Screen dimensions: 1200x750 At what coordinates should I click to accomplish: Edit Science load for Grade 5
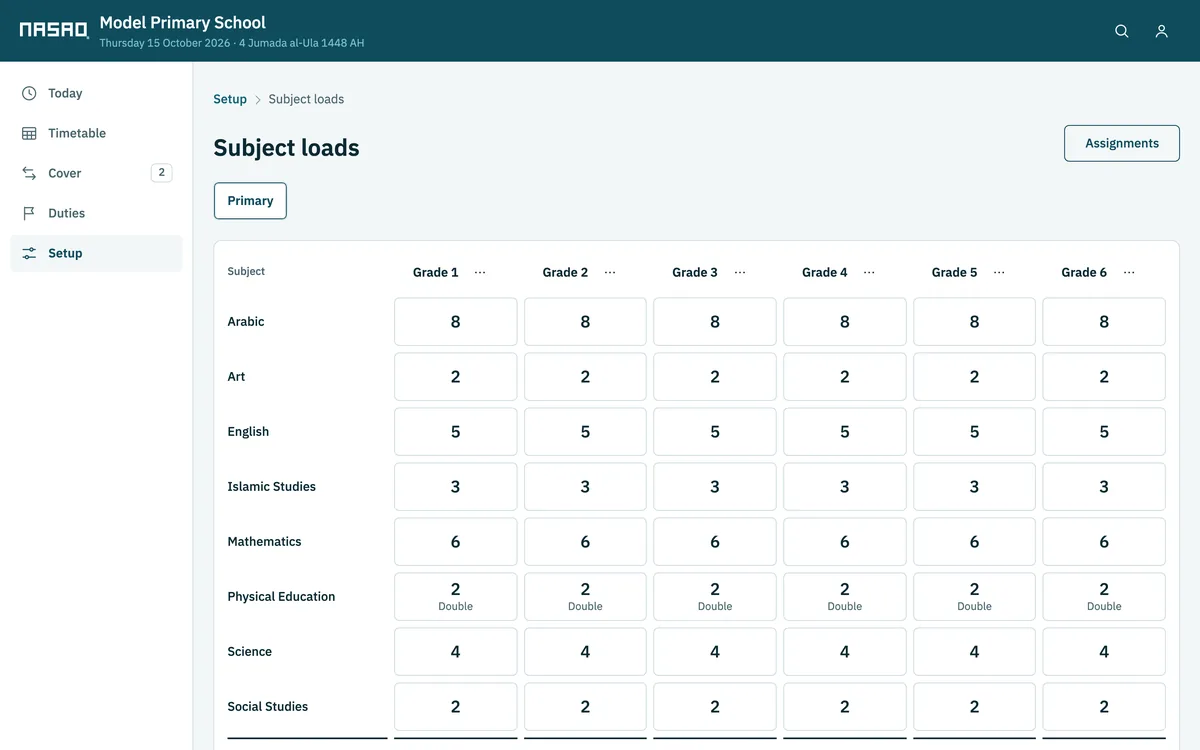[975, 652]
